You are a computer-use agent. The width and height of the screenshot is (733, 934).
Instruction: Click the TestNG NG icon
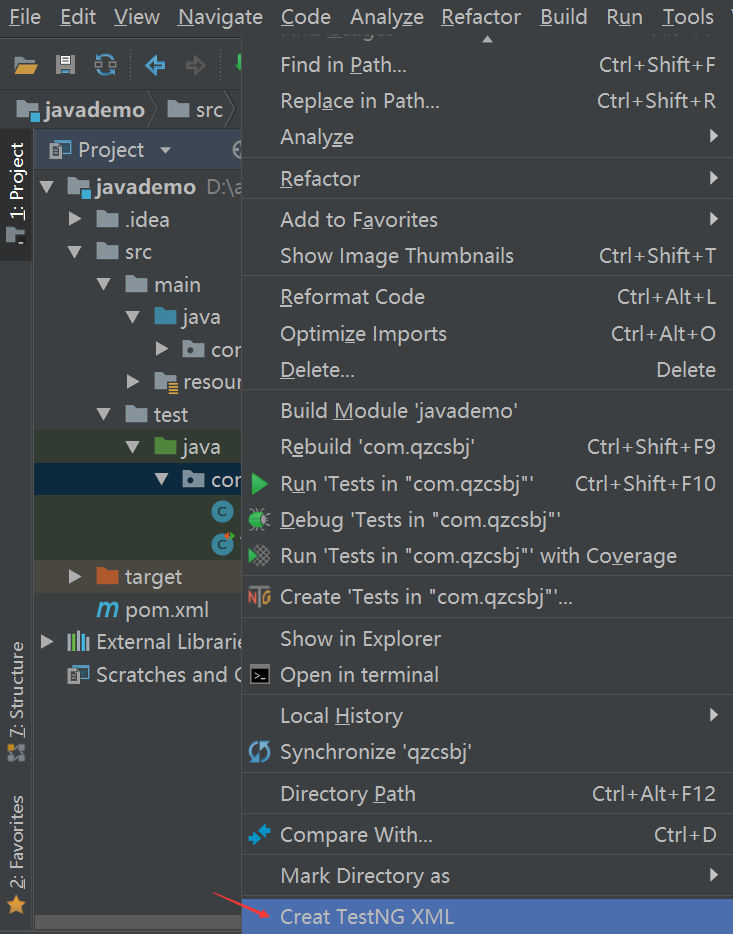coord(259,597)
